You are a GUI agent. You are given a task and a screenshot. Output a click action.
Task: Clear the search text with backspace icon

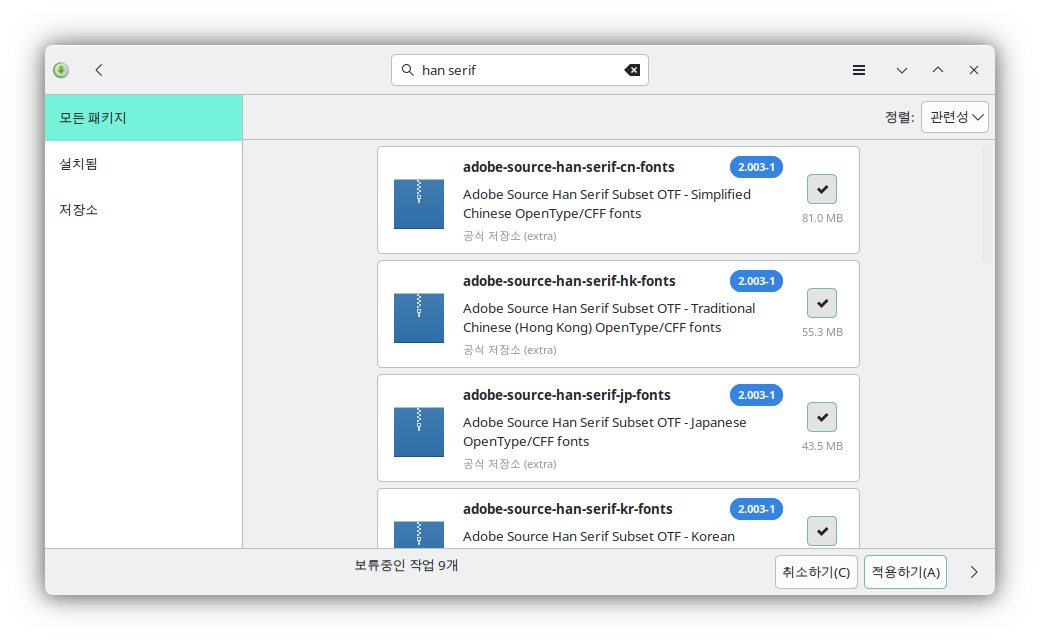tap(632, 70)
